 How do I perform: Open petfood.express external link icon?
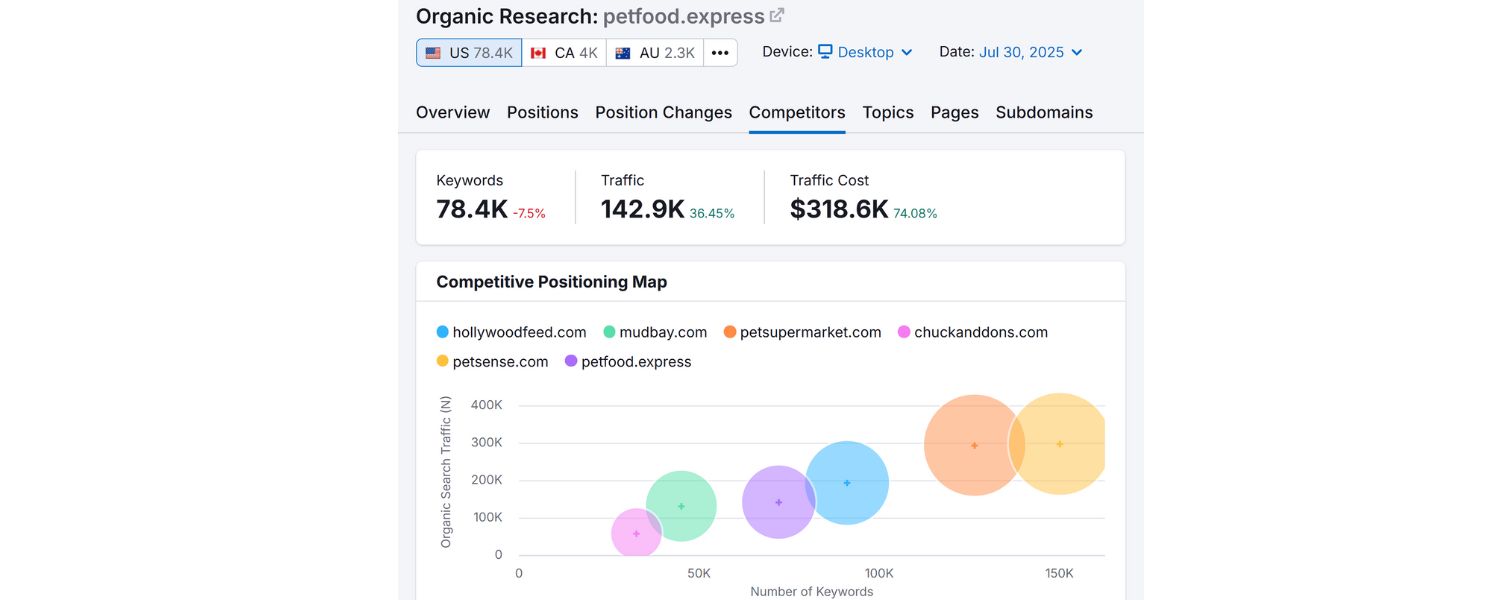777,16
